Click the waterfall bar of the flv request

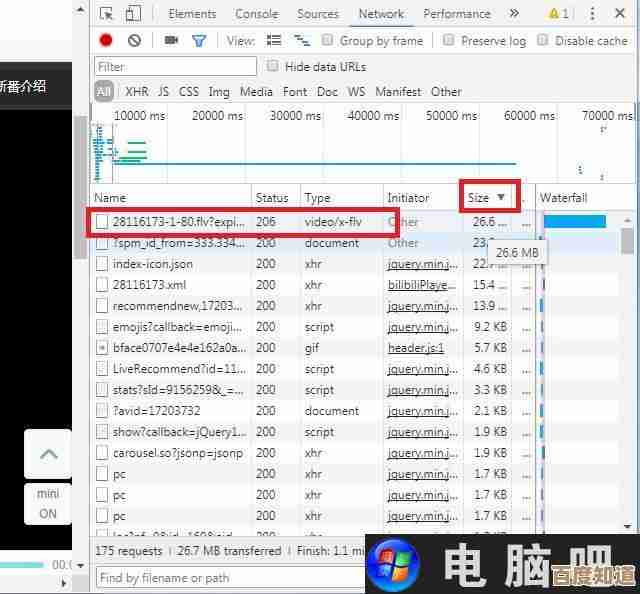click(574, 222)
